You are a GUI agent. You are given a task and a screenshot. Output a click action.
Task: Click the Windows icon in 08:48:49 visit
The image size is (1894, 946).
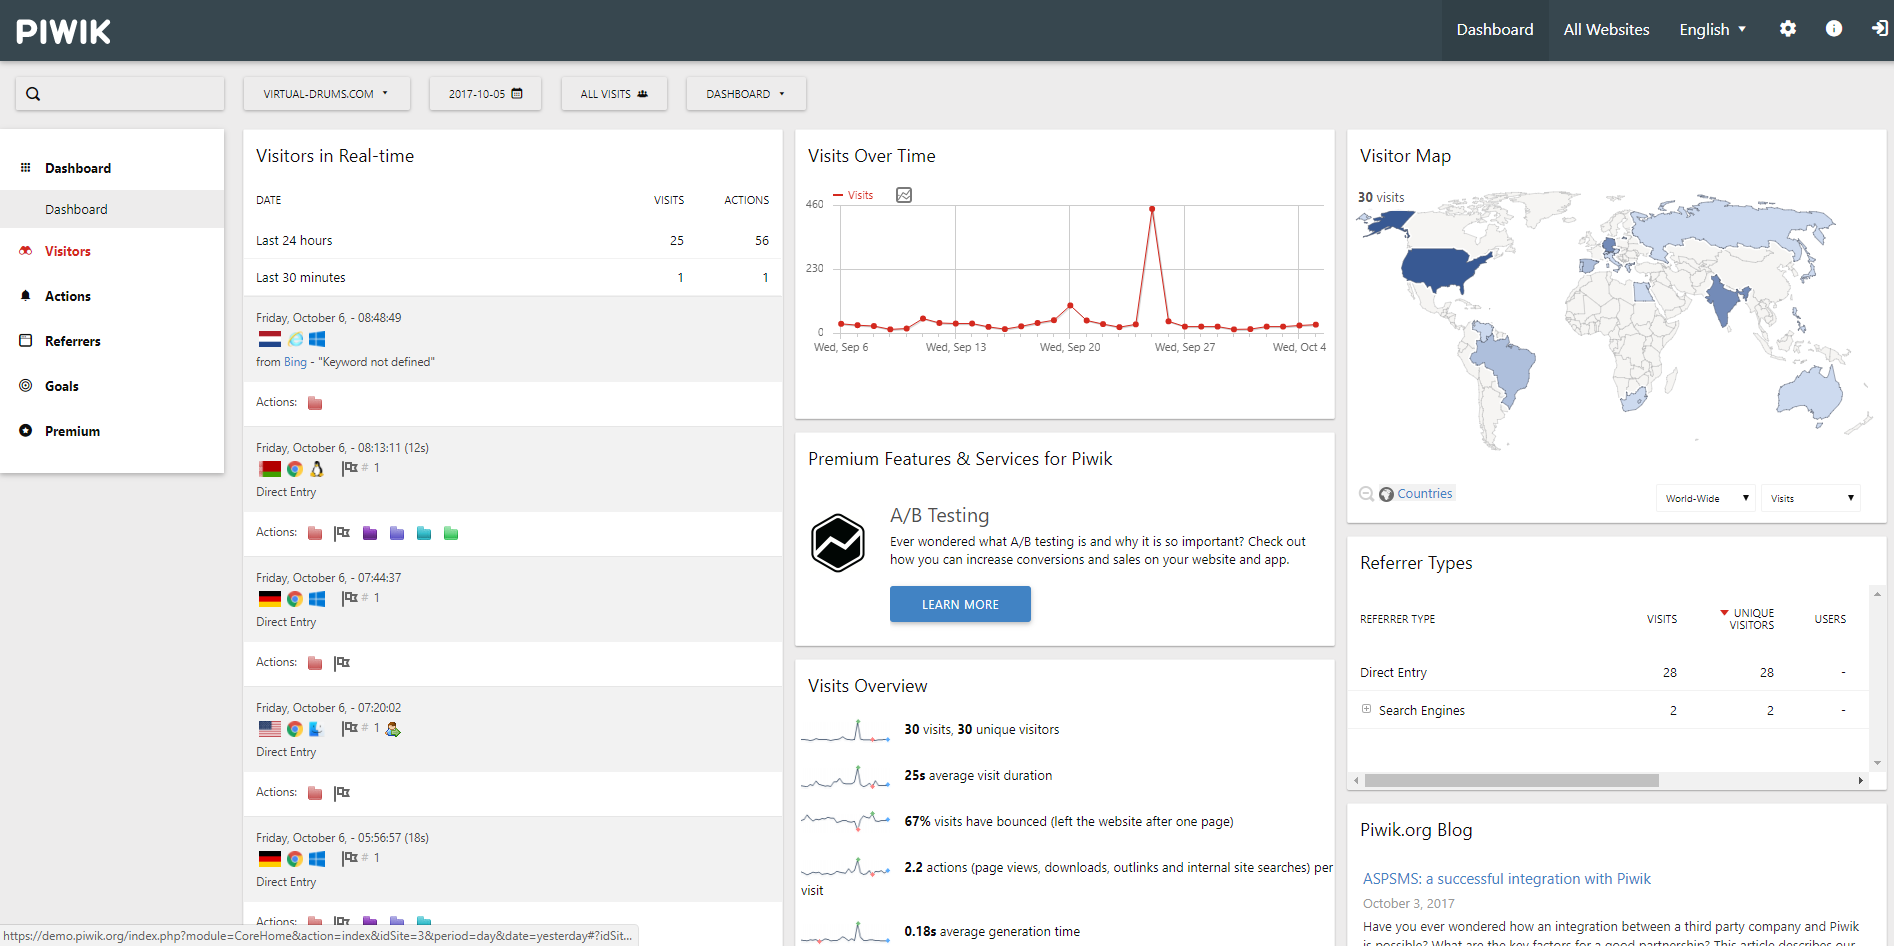click(x=317, y=339)
